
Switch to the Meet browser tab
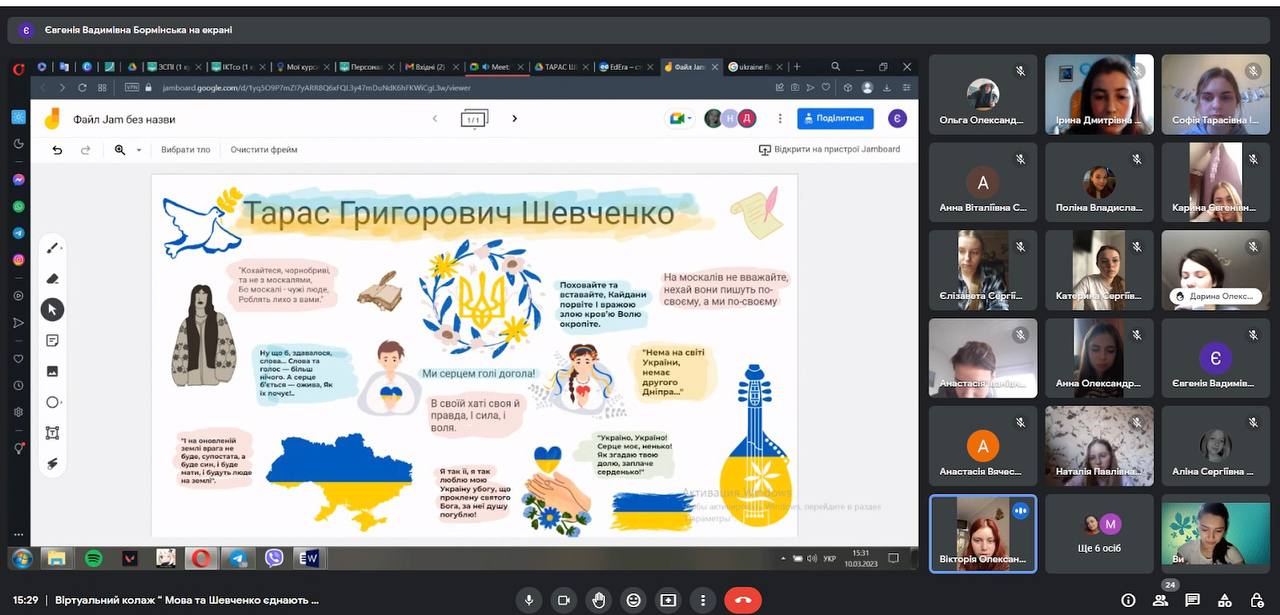[x=496, y=67]
